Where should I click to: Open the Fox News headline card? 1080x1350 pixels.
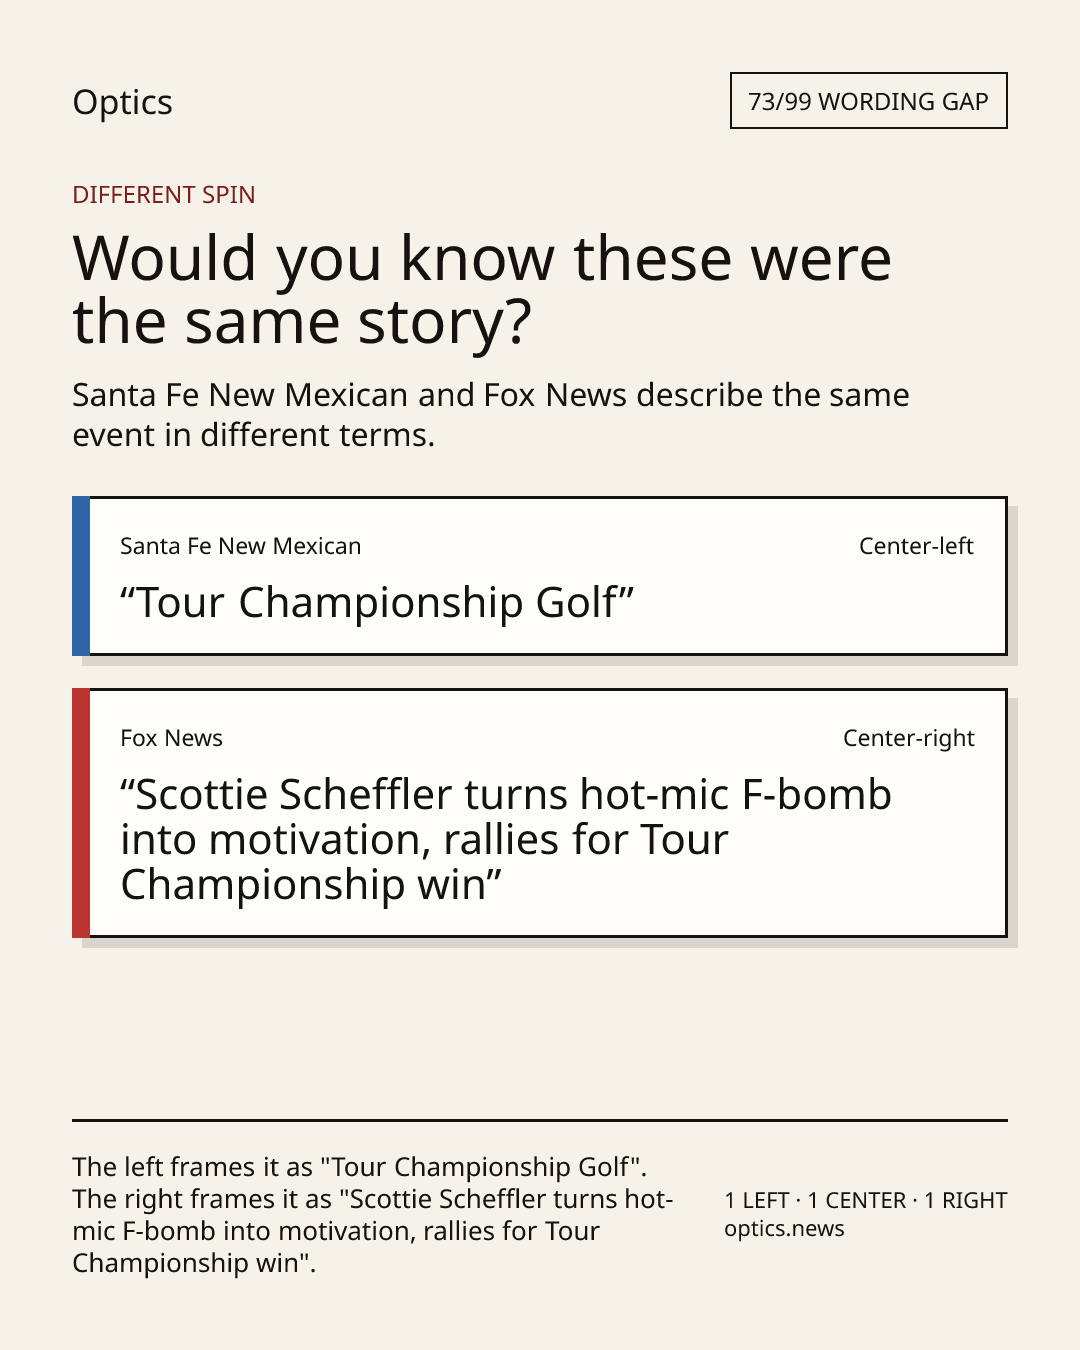pos(539,813)
